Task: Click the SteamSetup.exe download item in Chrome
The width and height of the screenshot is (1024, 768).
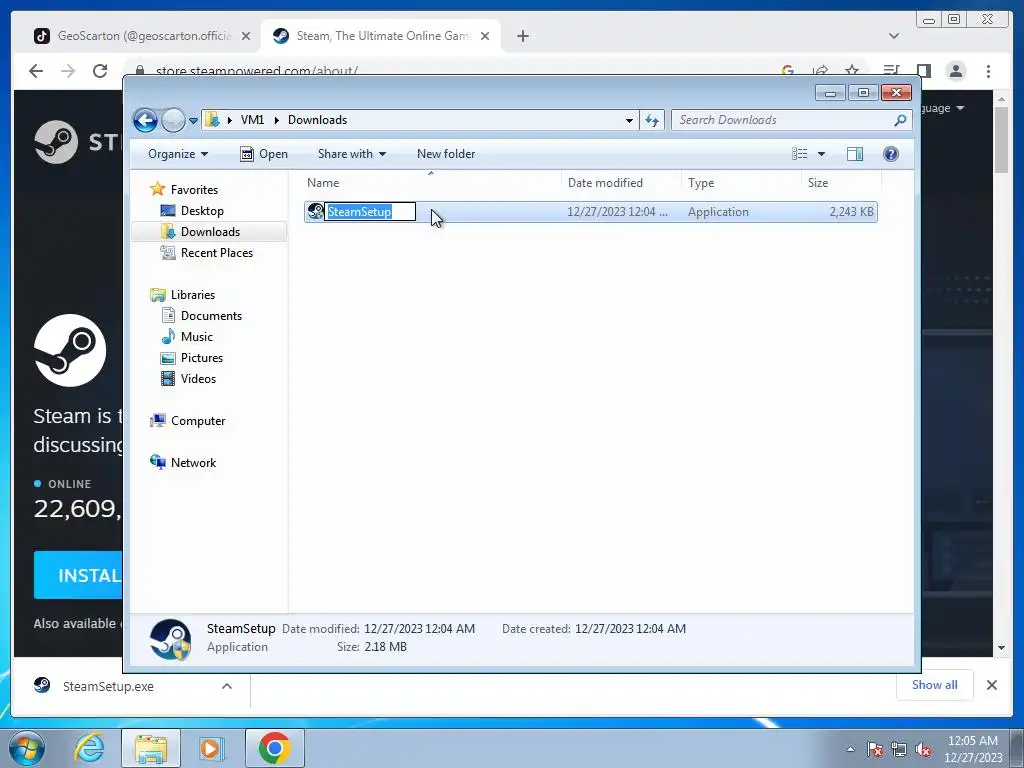Action: [x=108, y=686]
